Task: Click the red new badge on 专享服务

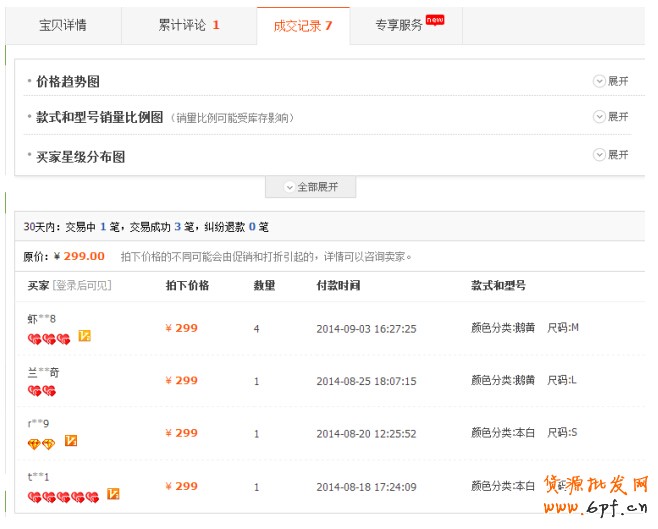Action: (435, 18)
